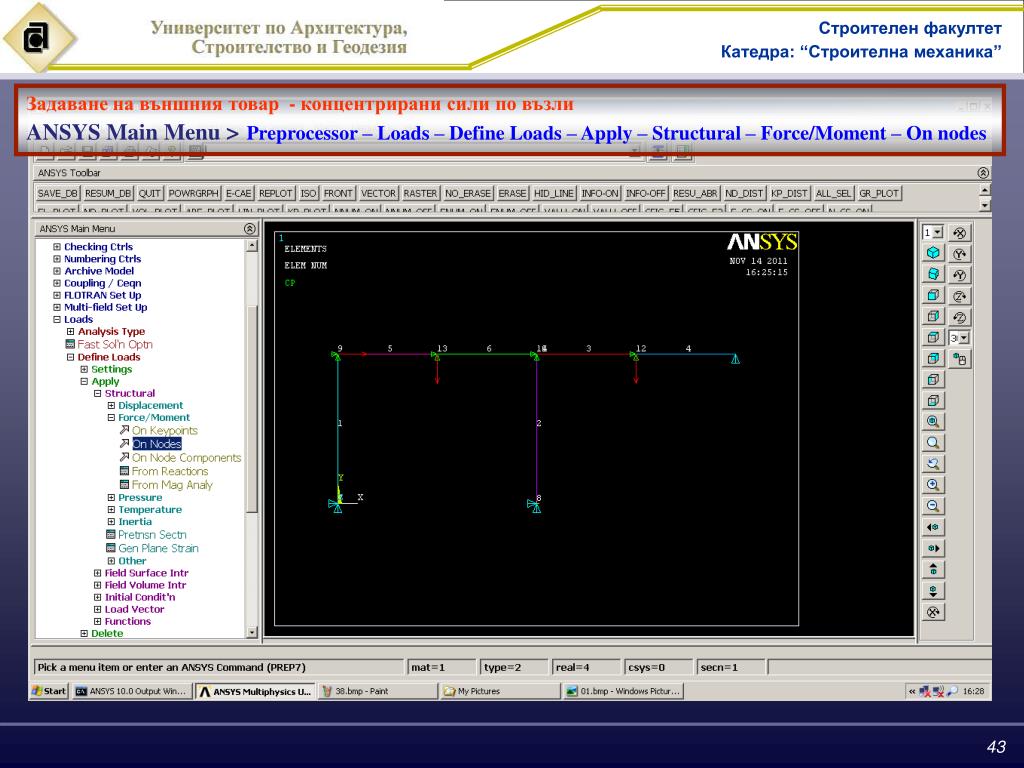Screen dimensions: 1024x768
Task: Switch to isometric view icon
Action: click(933, 253)
